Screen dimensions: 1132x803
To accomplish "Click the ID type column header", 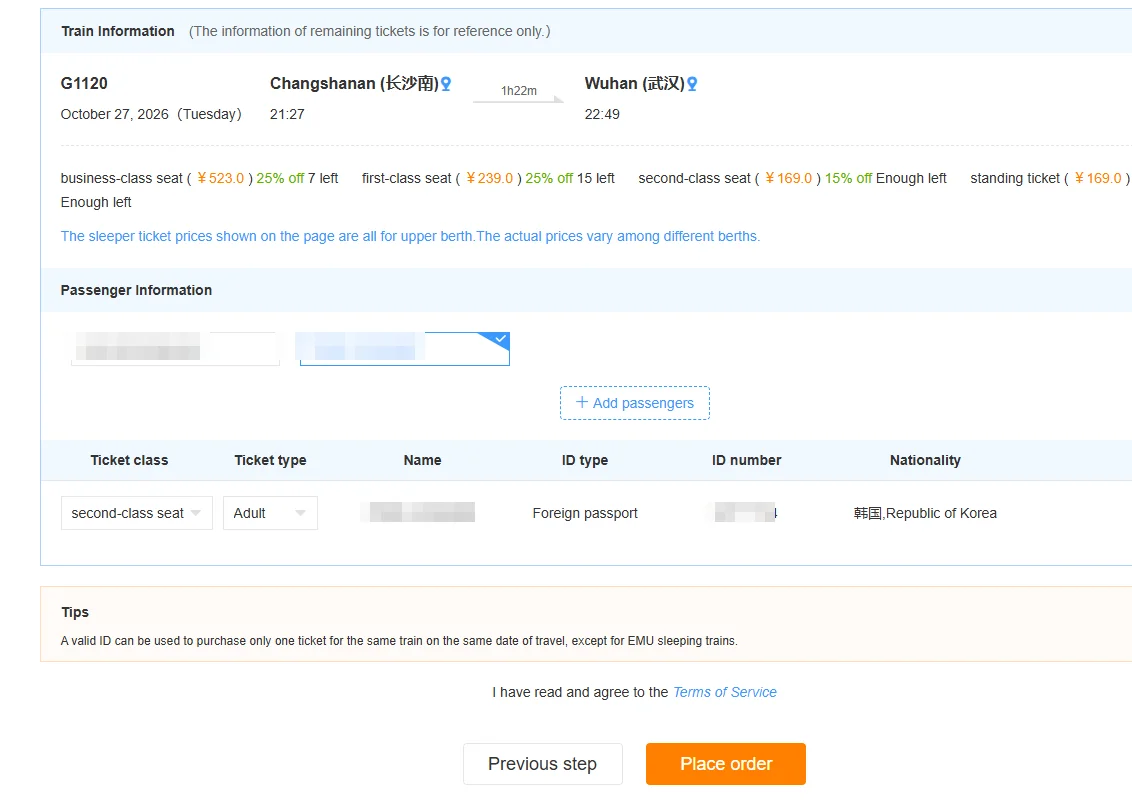I will pyautogui.click(x=585, y=461).
